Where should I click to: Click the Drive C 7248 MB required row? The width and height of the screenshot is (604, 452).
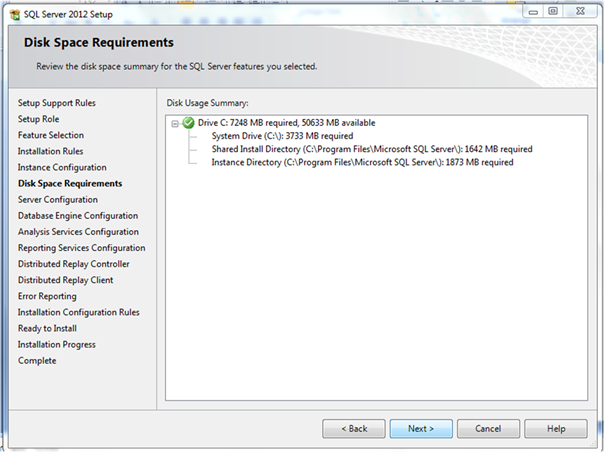click(x=287, y=123)
